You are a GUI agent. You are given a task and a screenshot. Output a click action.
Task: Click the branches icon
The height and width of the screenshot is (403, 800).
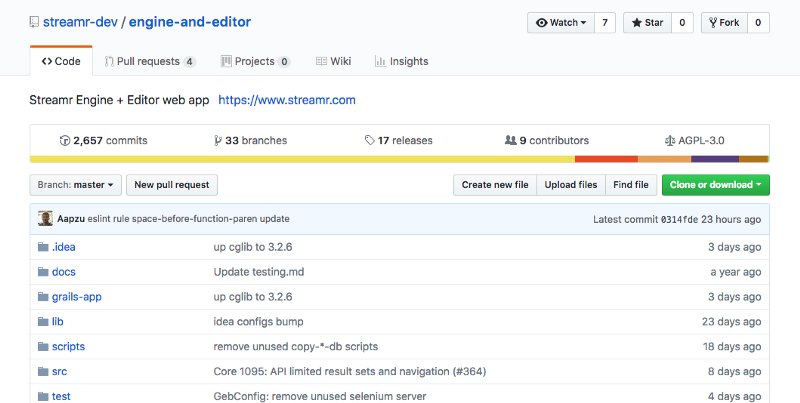click(x=218, y=140)
